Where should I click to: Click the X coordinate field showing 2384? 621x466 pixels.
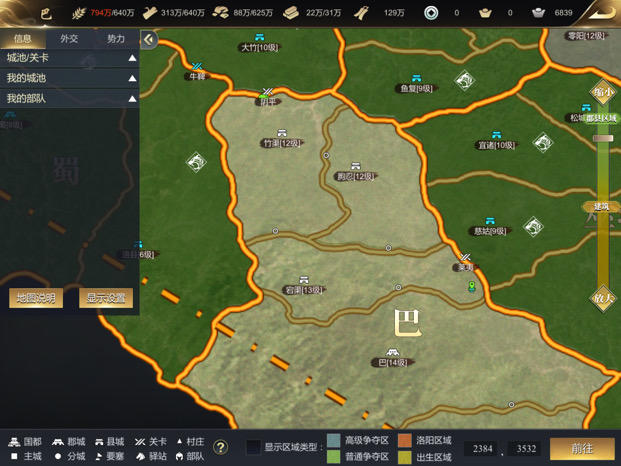click(482, 449)
